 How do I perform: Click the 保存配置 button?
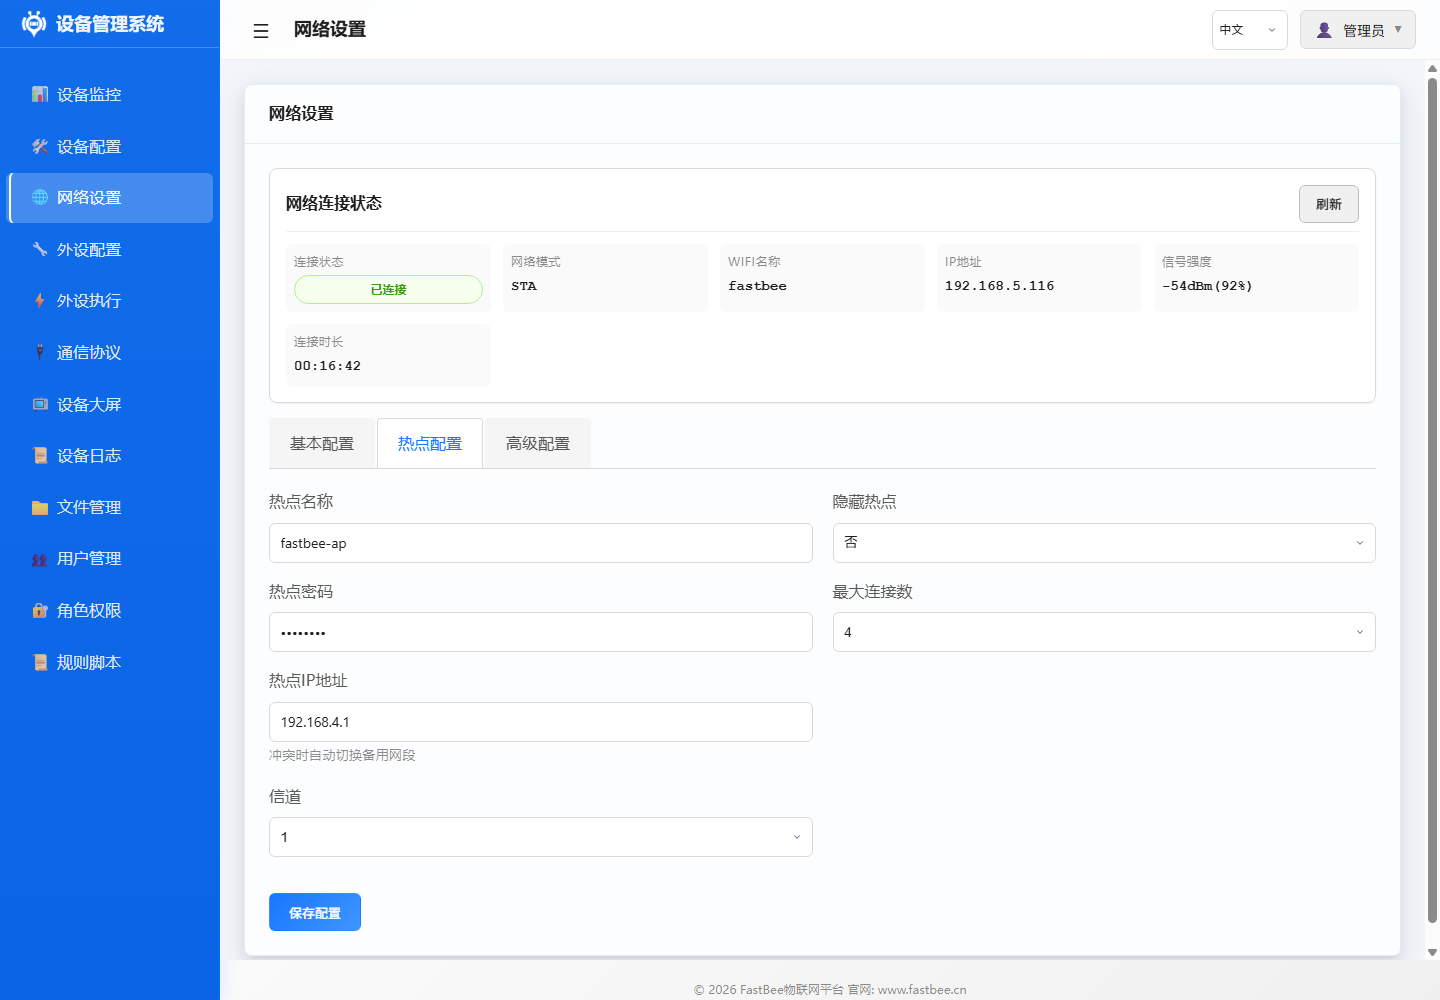[x=315, y=912]
